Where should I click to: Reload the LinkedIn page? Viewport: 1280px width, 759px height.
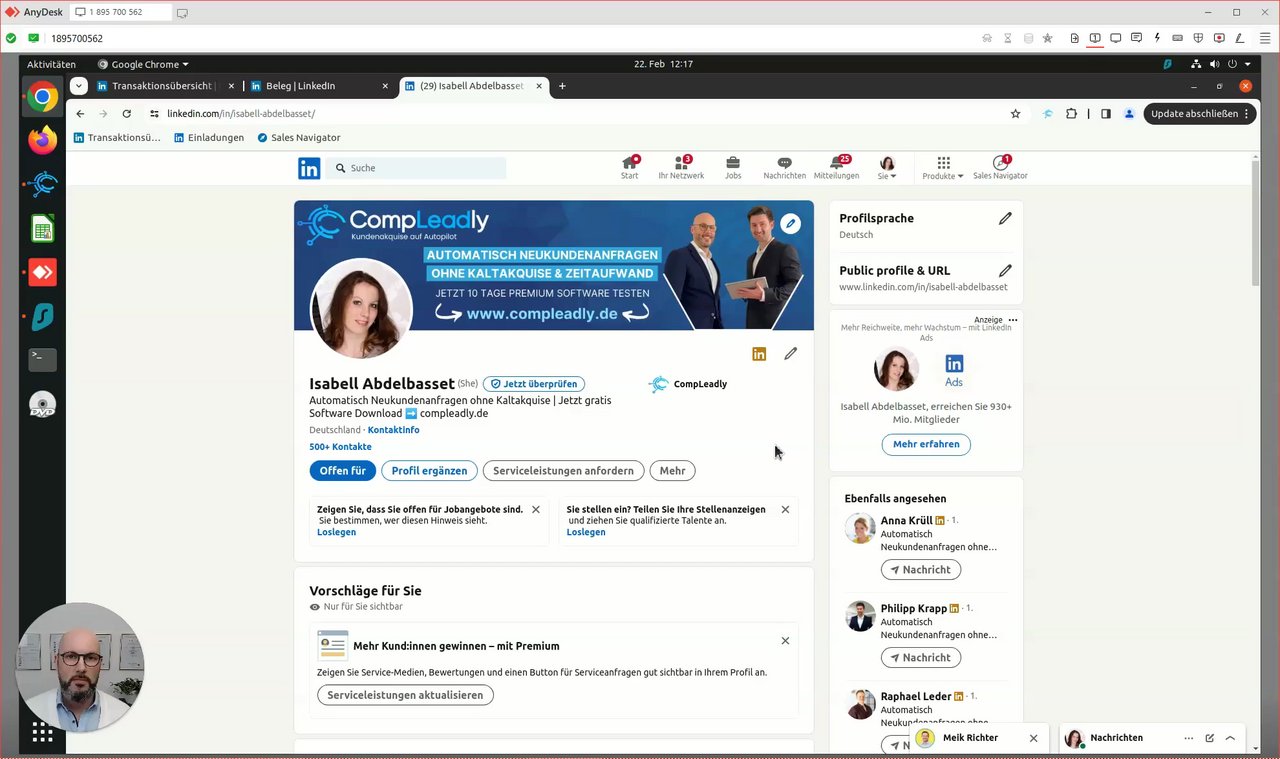(126, 114)
